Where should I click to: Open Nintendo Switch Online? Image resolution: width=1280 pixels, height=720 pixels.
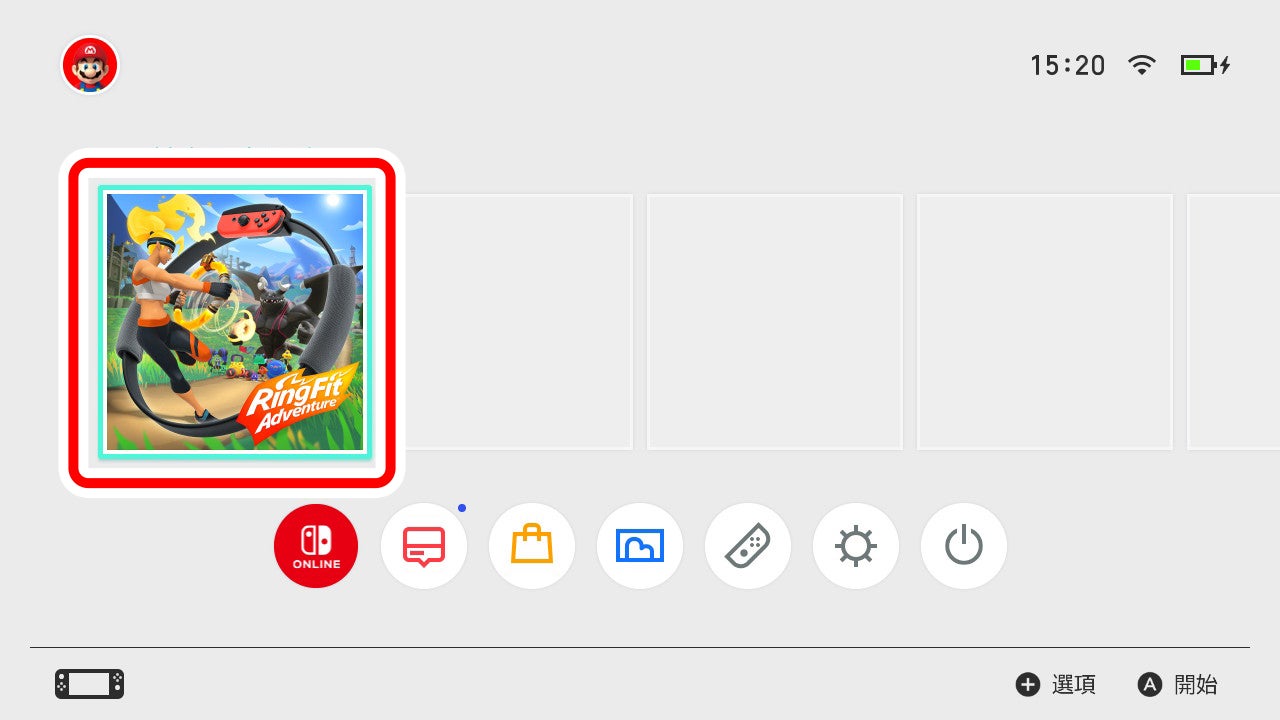coord(316,546)
